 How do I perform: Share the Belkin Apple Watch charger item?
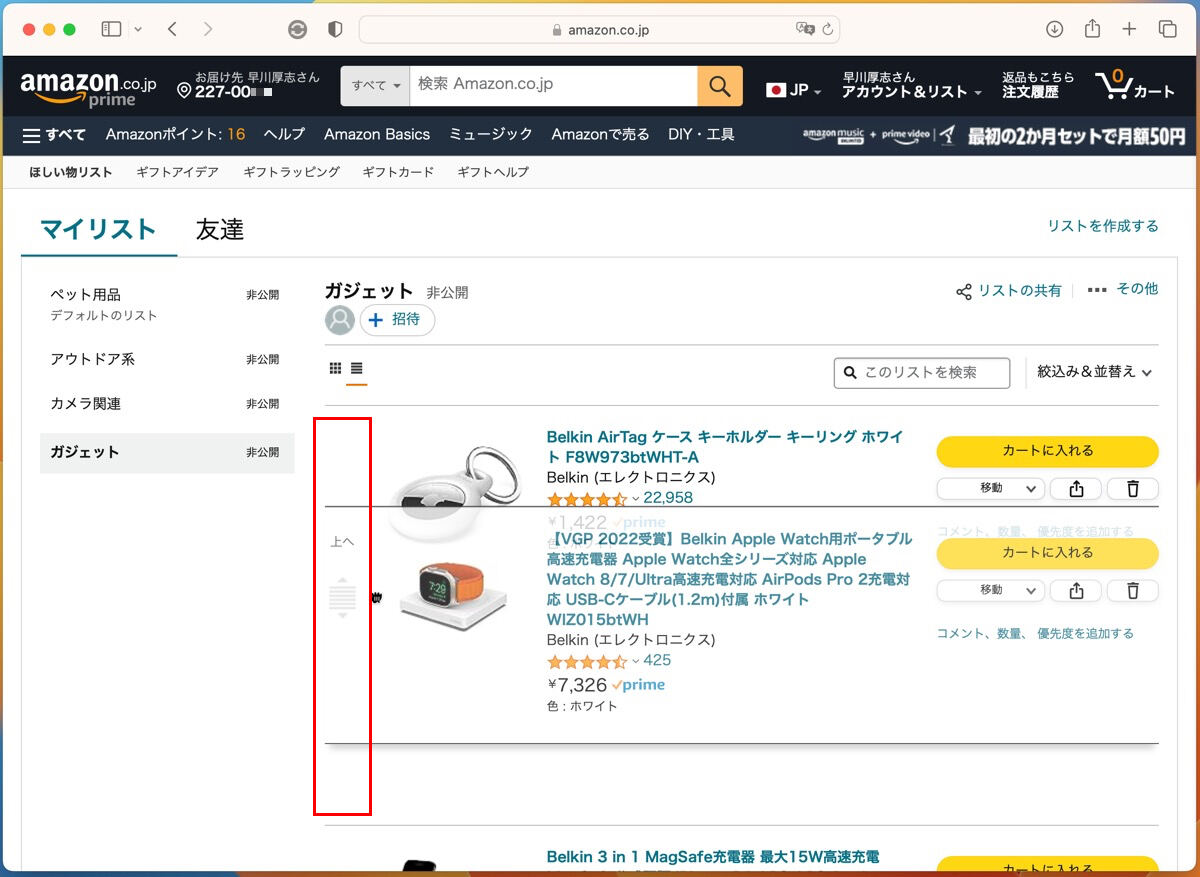(1076, 591)
